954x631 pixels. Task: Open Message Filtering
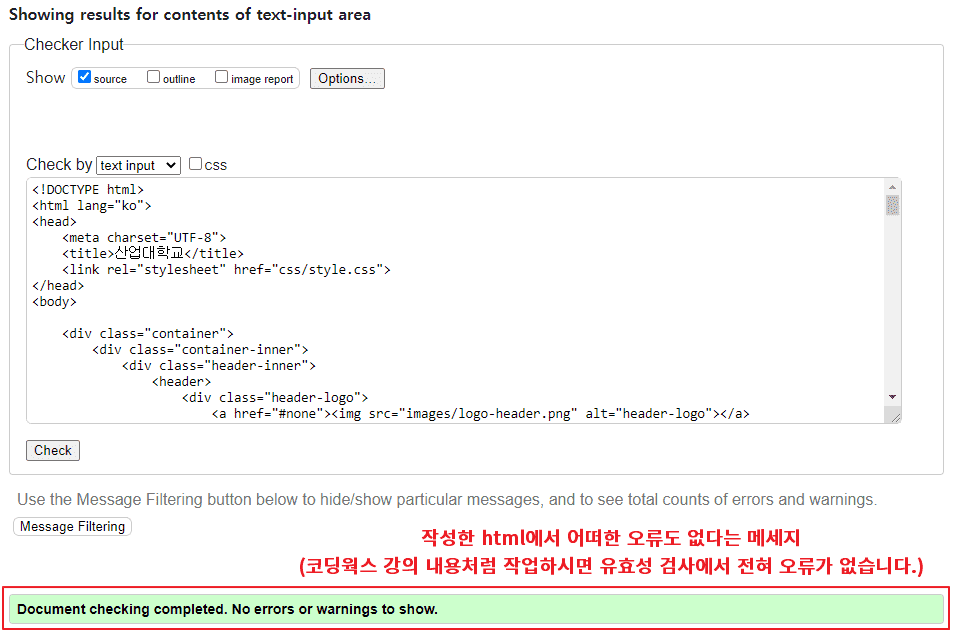tap(72, 526)
